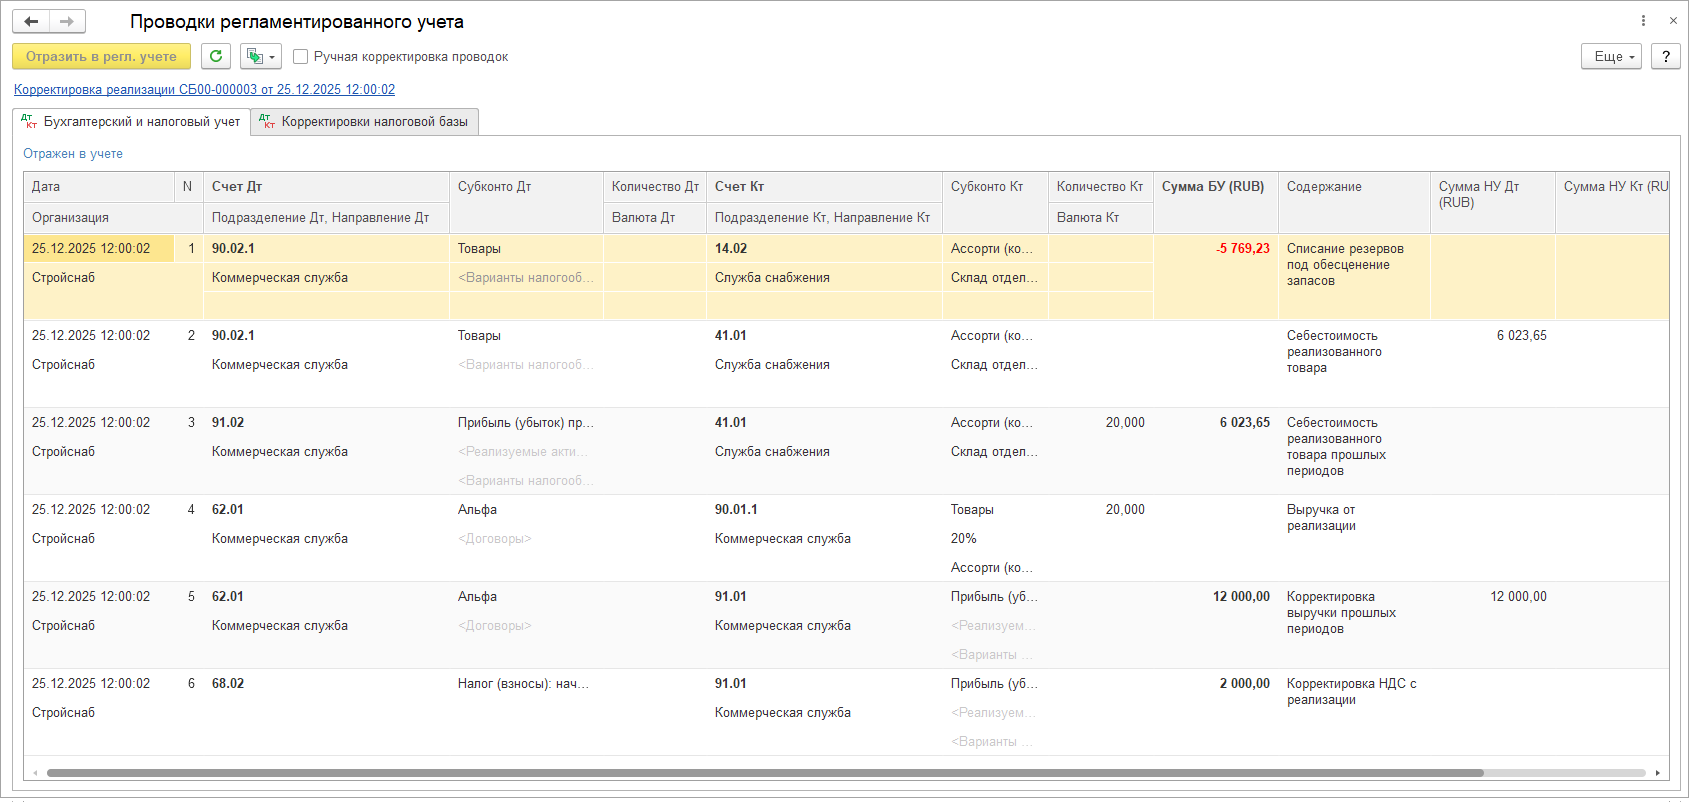Click the question mark help button
The height and width of the screenshot is (802, 1691).
(x=1665, y=56)
